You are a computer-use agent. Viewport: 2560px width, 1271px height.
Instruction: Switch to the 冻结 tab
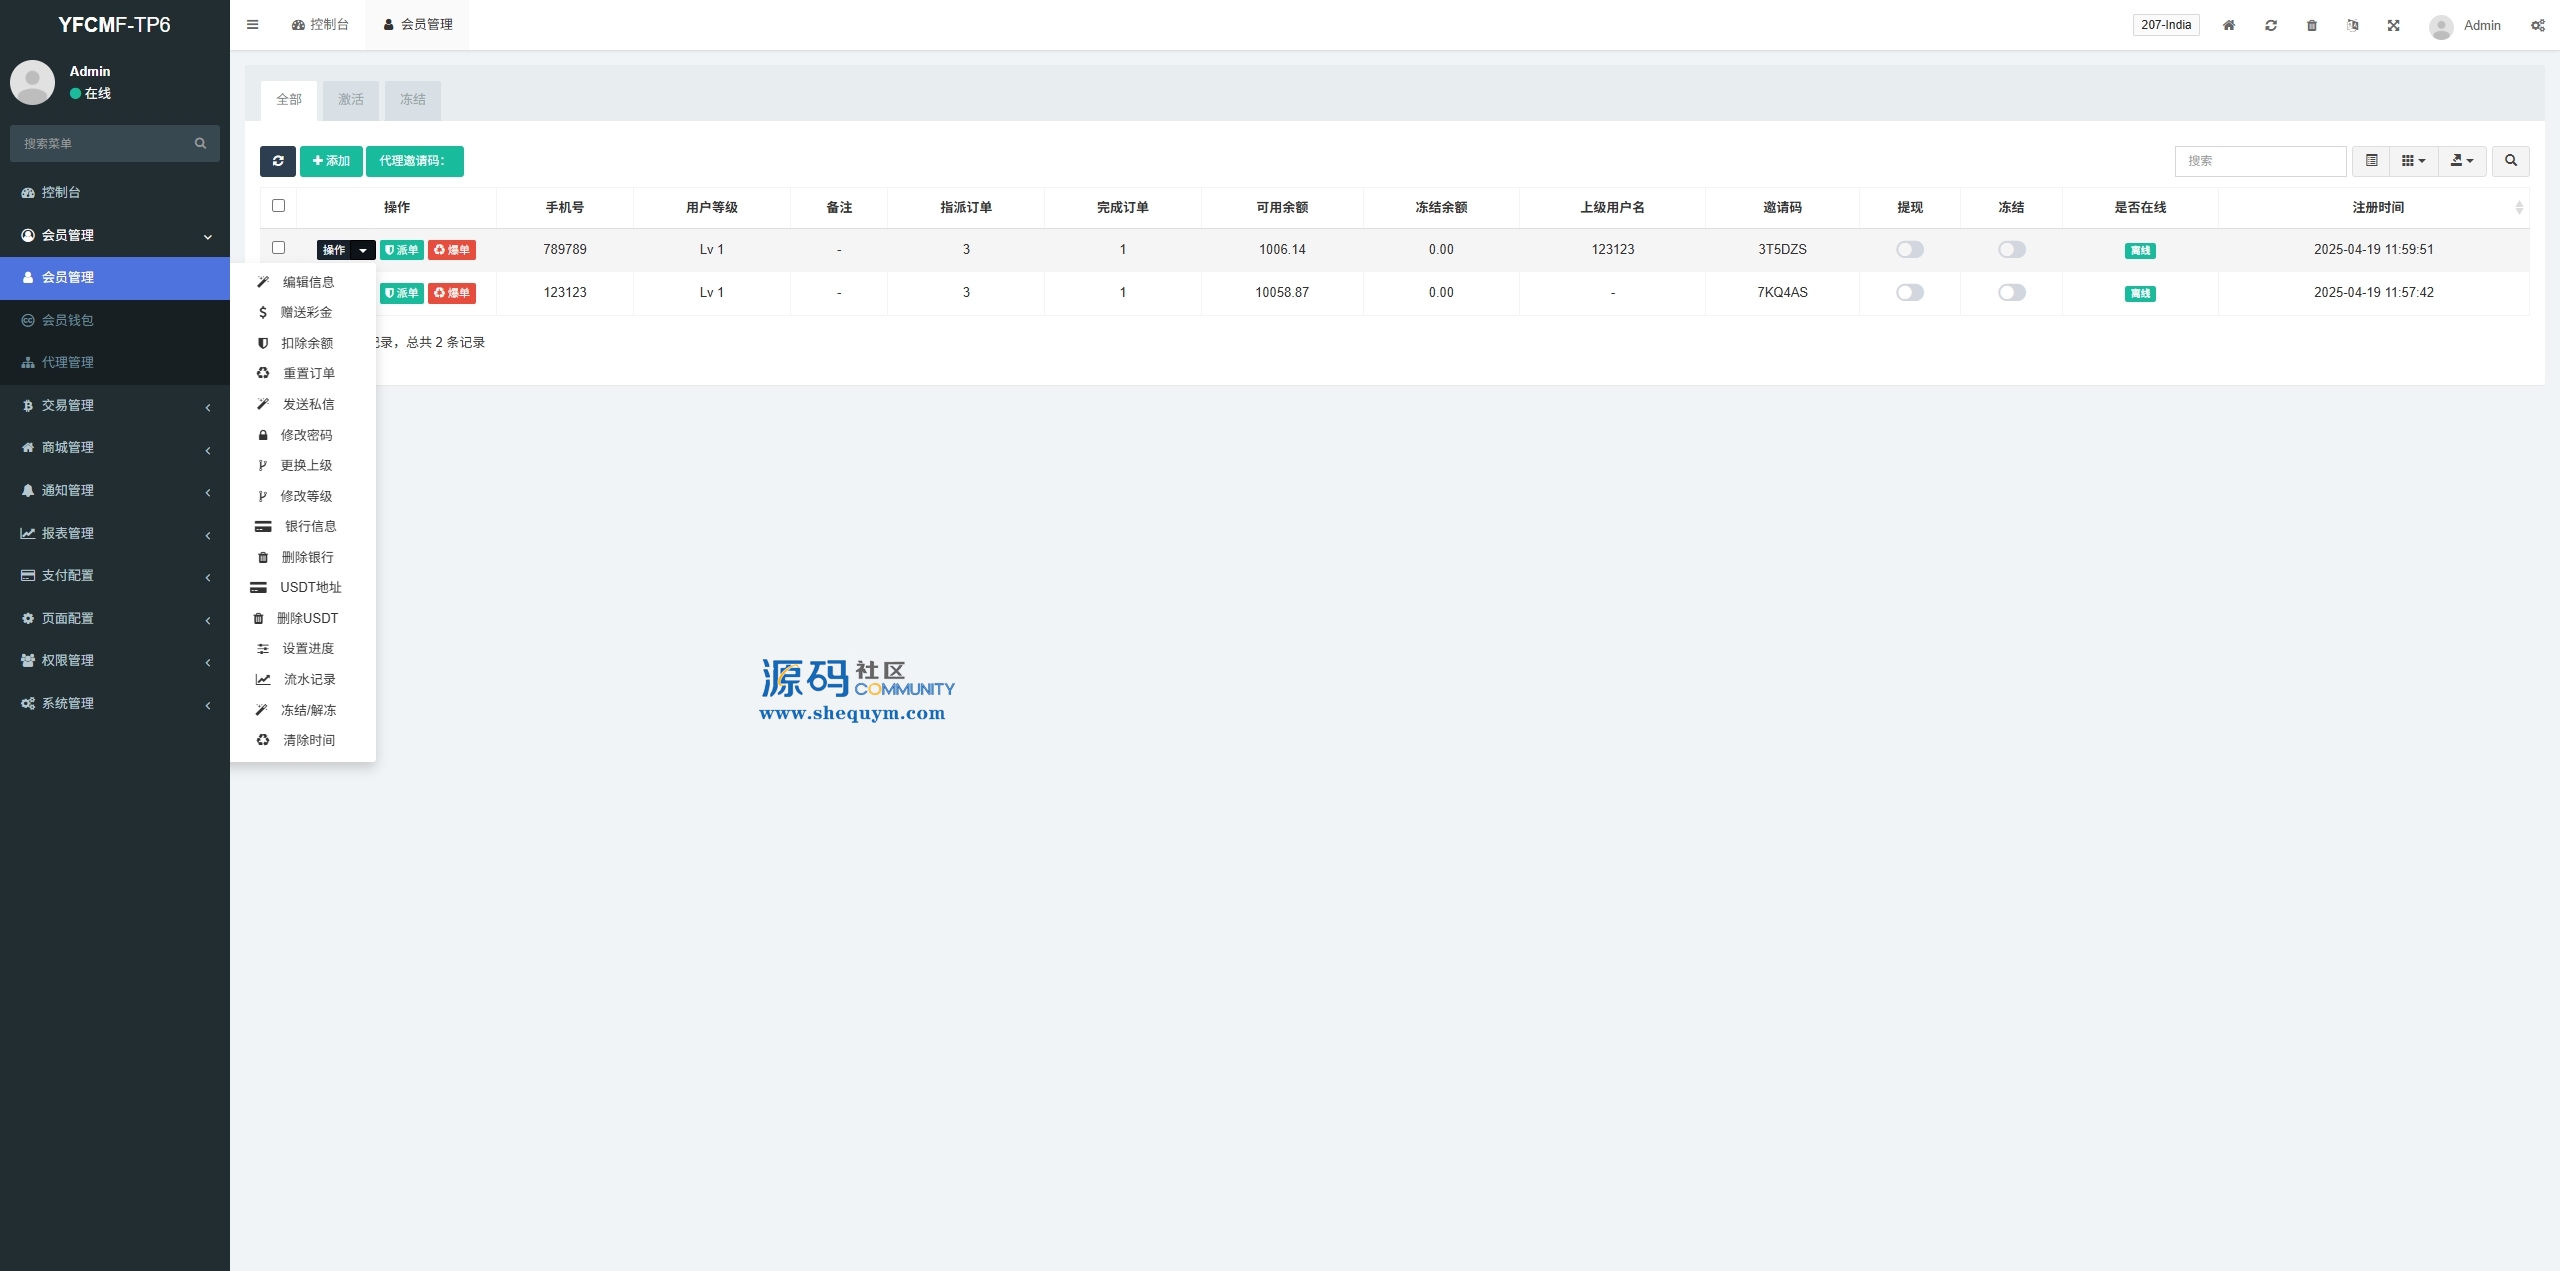[412, 100]
